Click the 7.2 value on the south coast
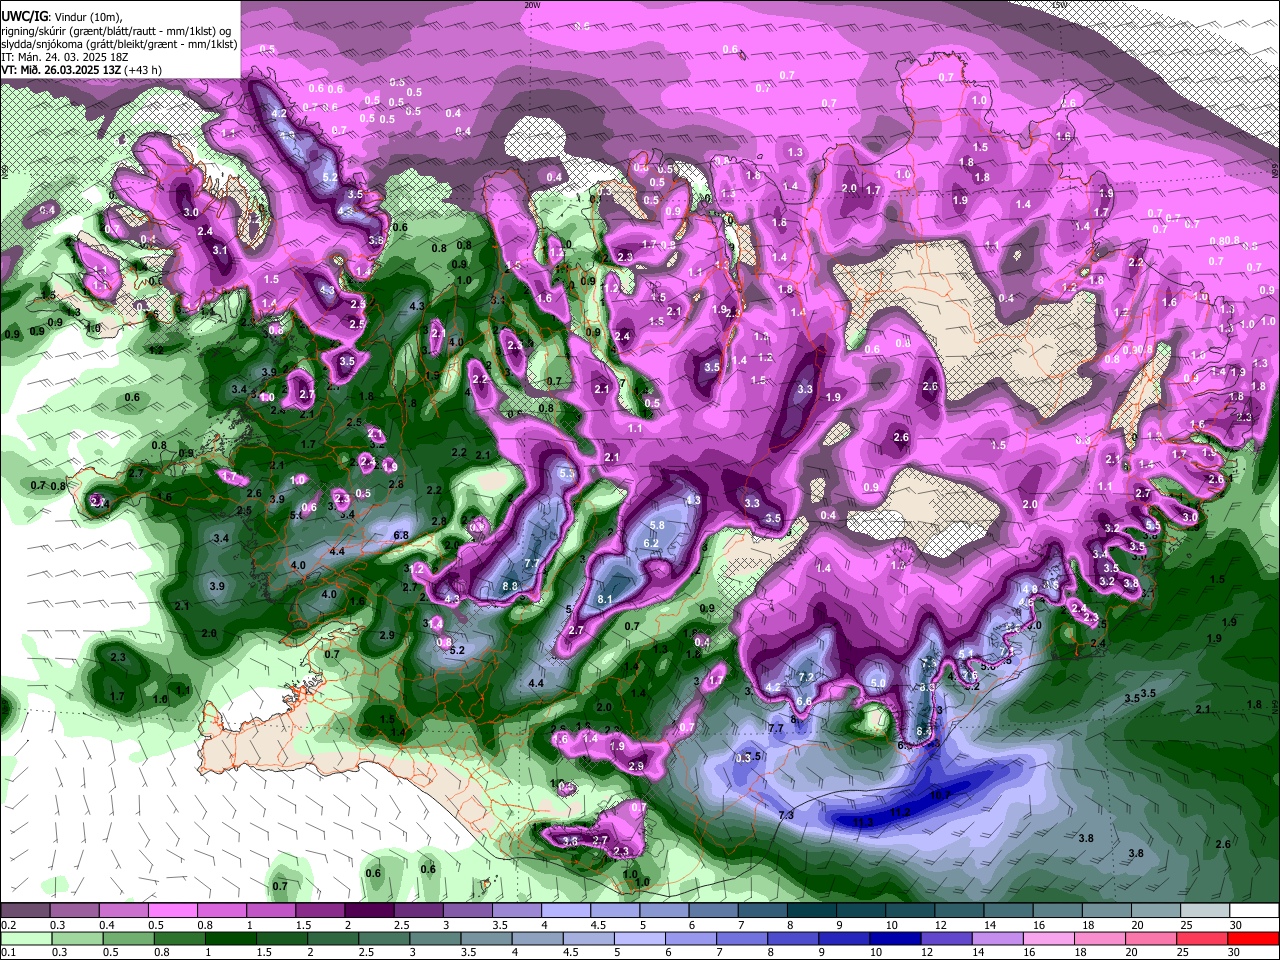 coord(806,679)
